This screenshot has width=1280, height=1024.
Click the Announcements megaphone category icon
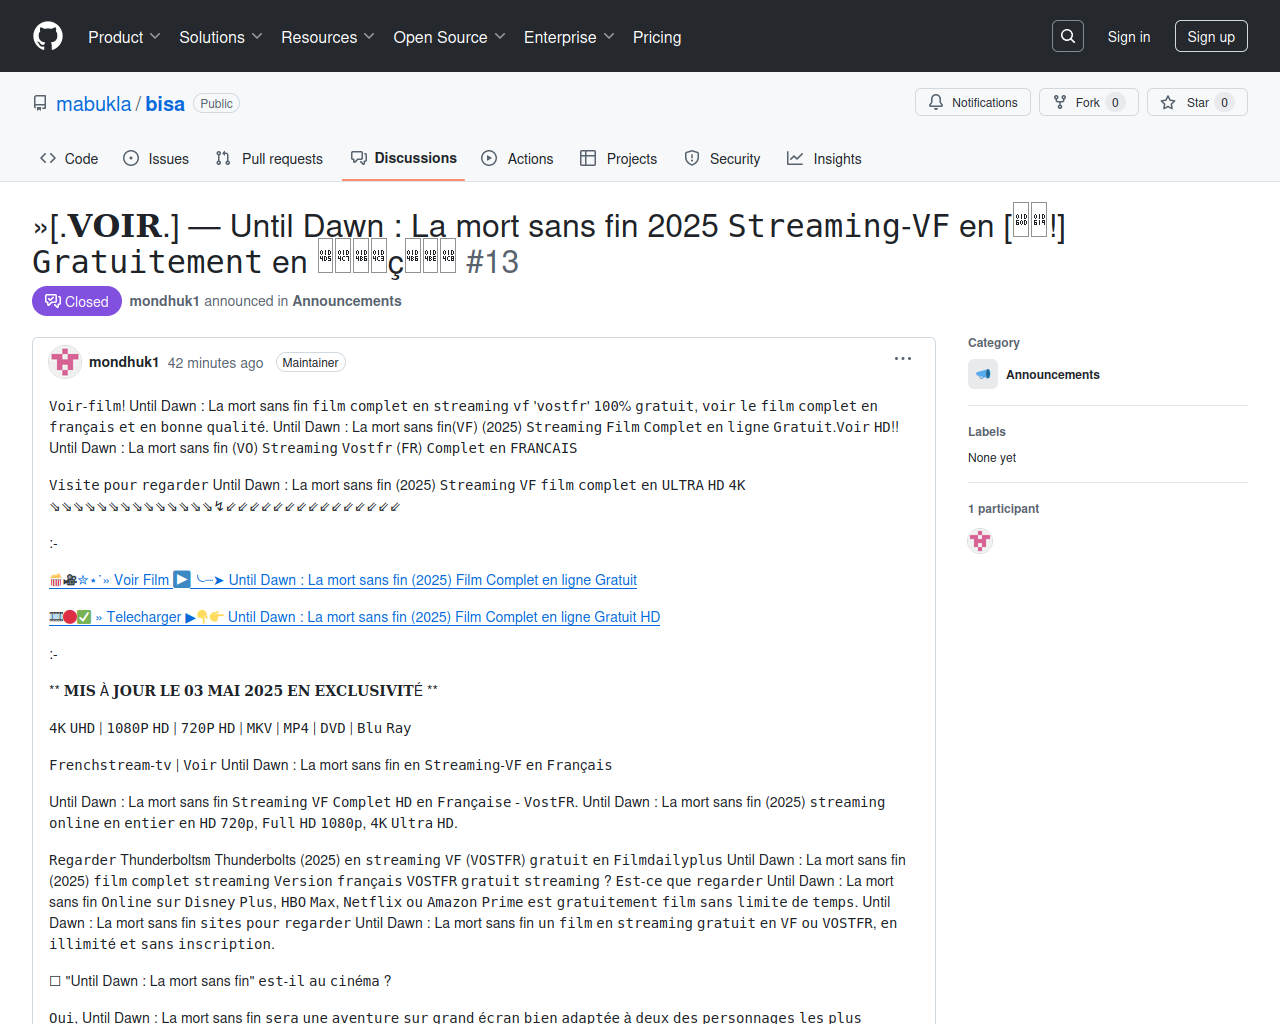[x=983, y=374]
